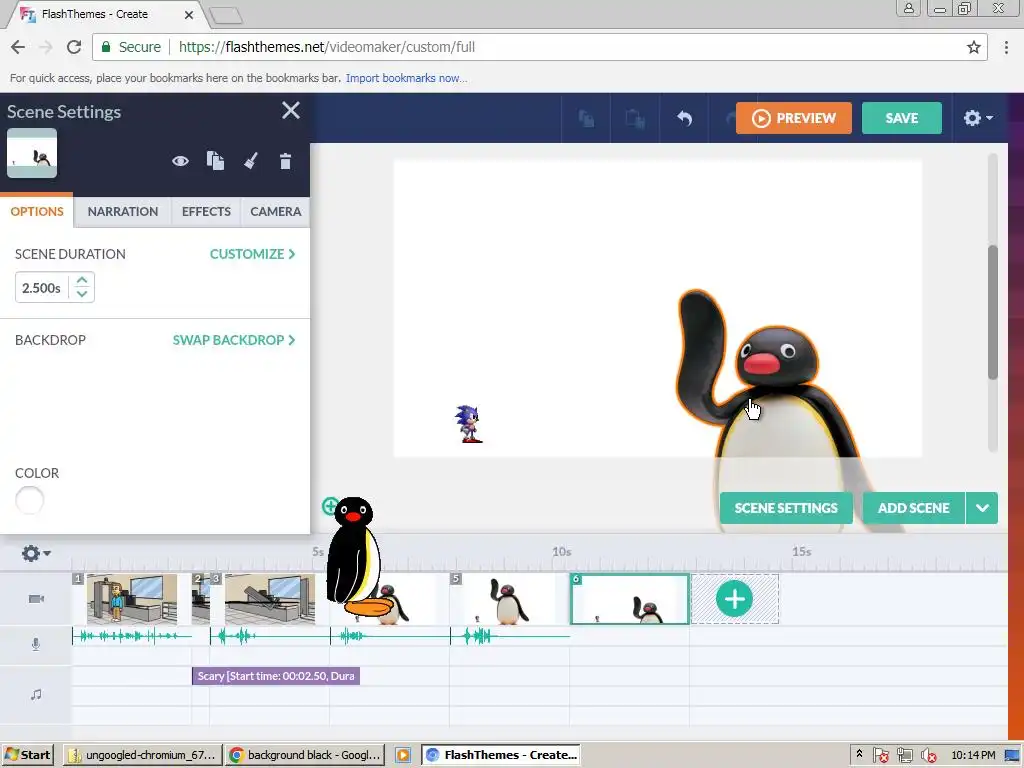Duplicate scene using the copy icon
This screenshot has height=768, width=1024.
pyautogui.click(x=216, y=161)
